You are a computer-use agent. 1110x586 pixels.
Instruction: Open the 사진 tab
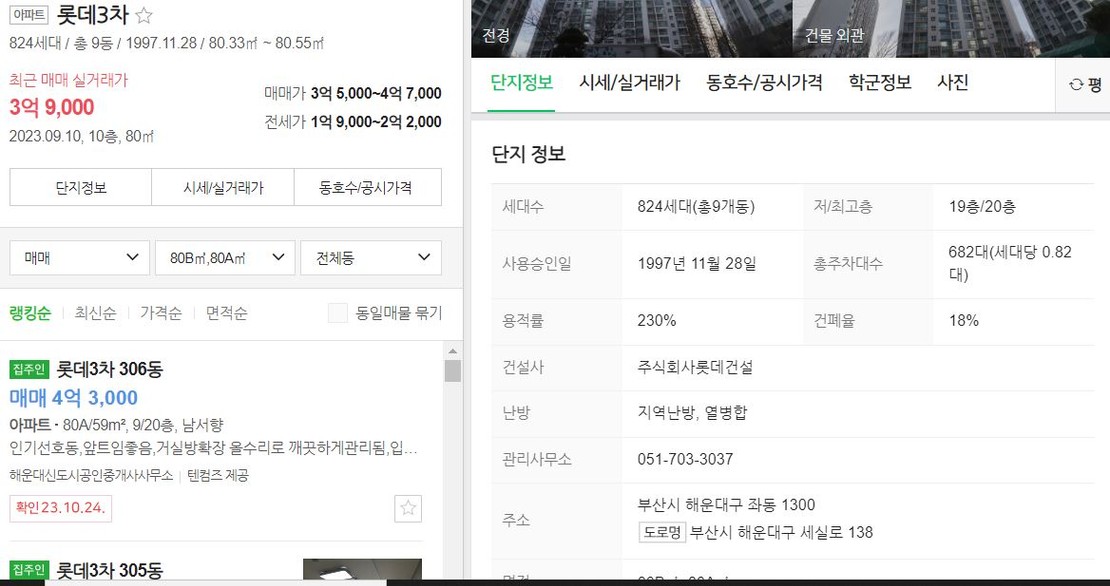(953, 83)
